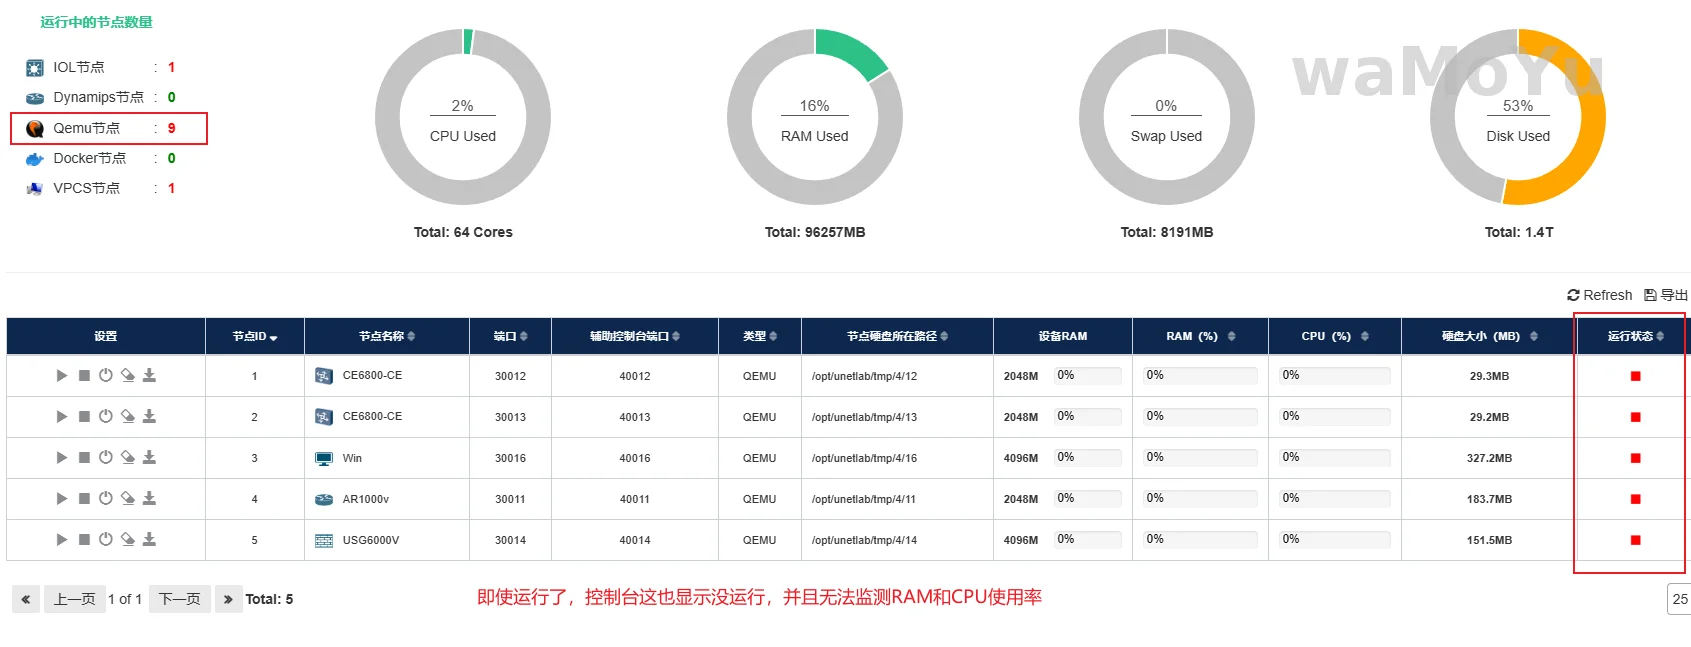Click the red status indicator for USG6000V
Image resolution: width=1691 pixels, height=647 pixels.
(1635, 540)
